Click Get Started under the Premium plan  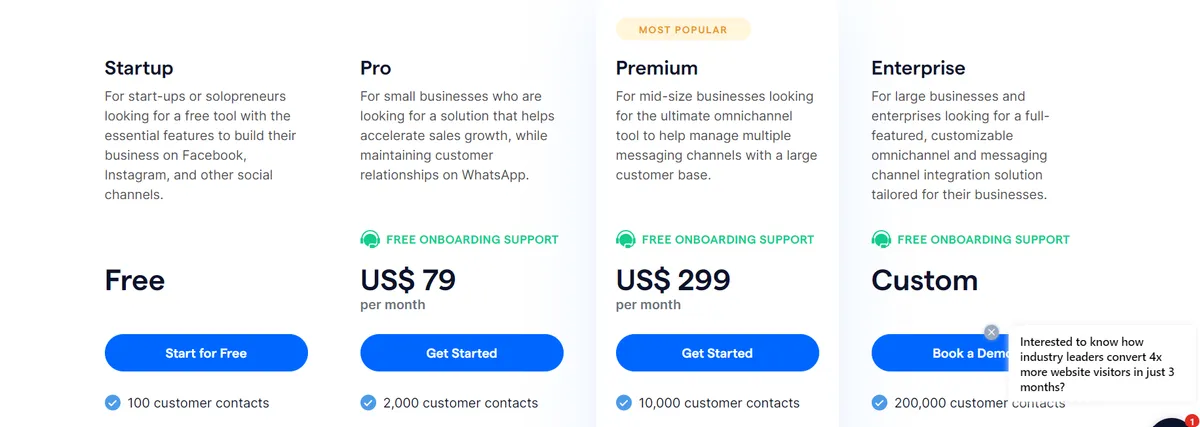717,353
